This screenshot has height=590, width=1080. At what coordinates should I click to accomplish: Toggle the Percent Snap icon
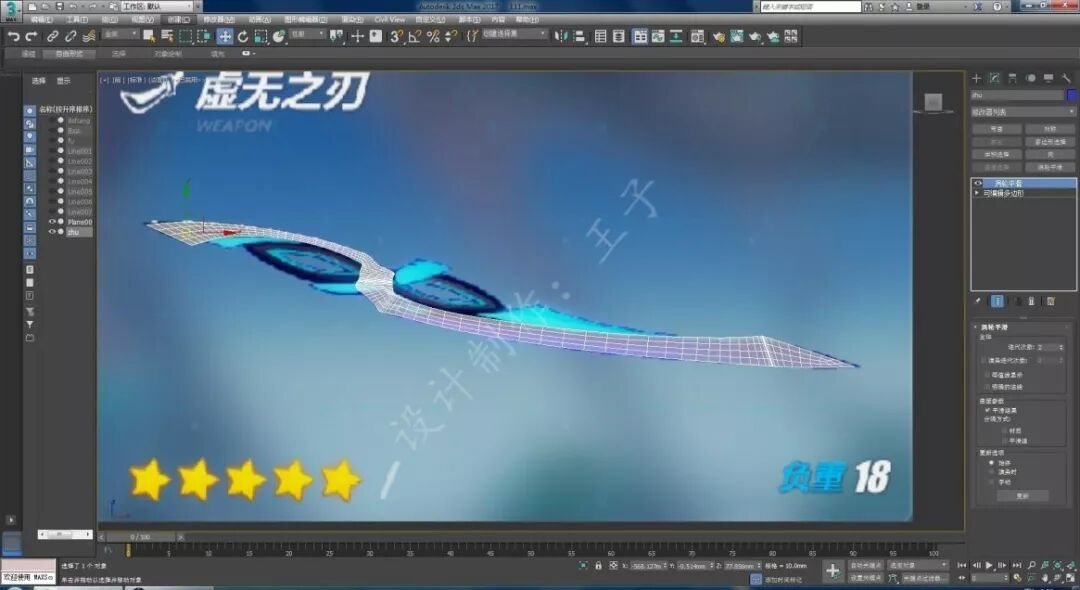tap(433, 36)
